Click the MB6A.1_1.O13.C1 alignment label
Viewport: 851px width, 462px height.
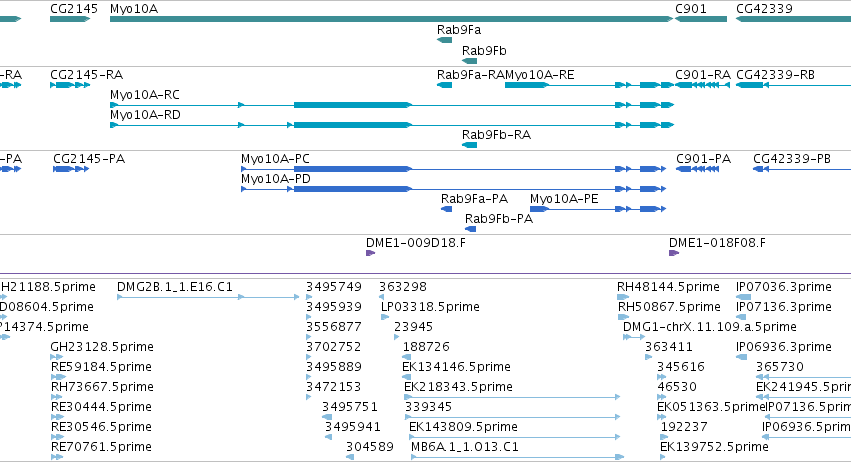coord(465,447)
